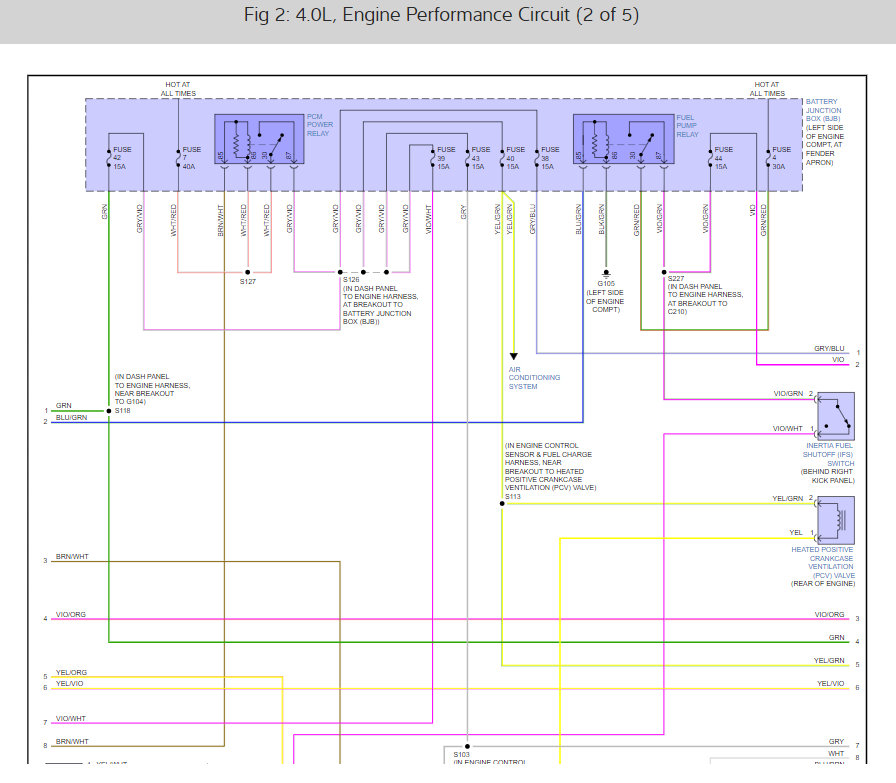
Task: Click the HEATED POSITIVE CRANKCASE VENTILATION label
Action: tap(823, 562)
